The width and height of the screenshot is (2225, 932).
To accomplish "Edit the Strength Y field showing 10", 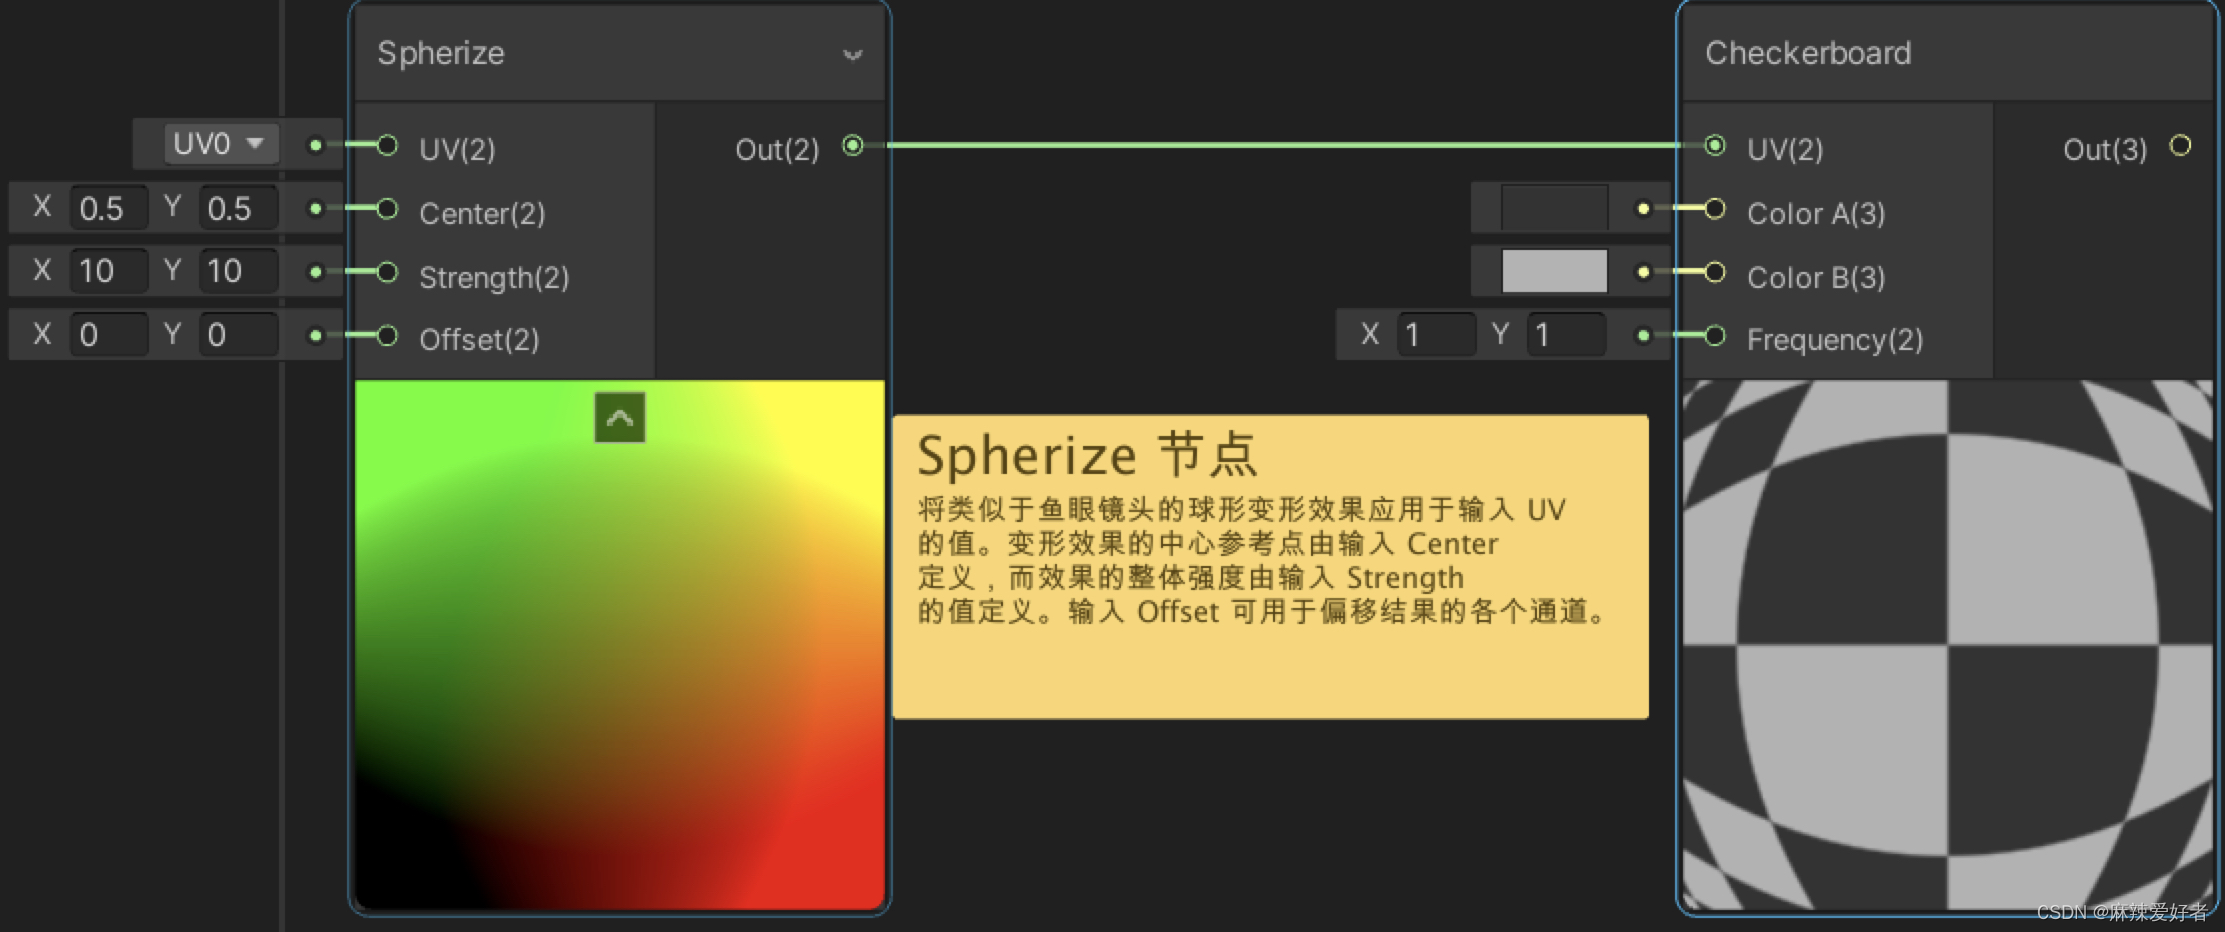I will [x=238, y=271].
